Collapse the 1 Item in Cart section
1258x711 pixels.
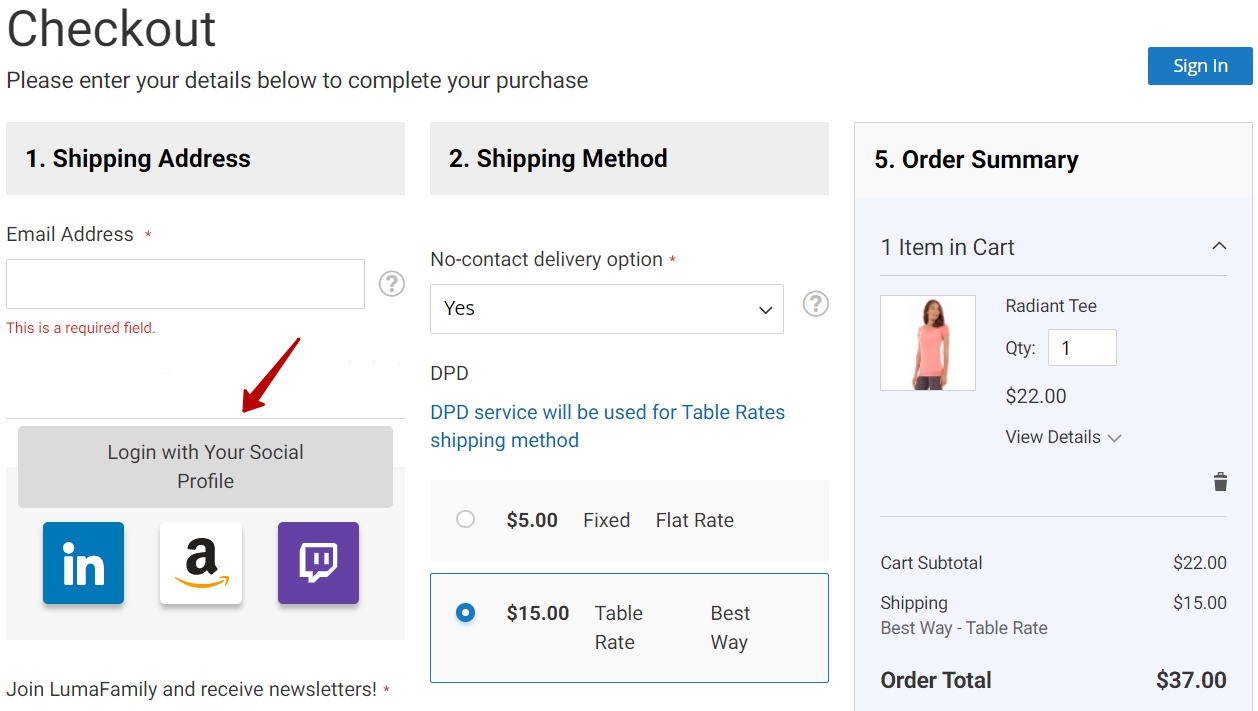1219,246
